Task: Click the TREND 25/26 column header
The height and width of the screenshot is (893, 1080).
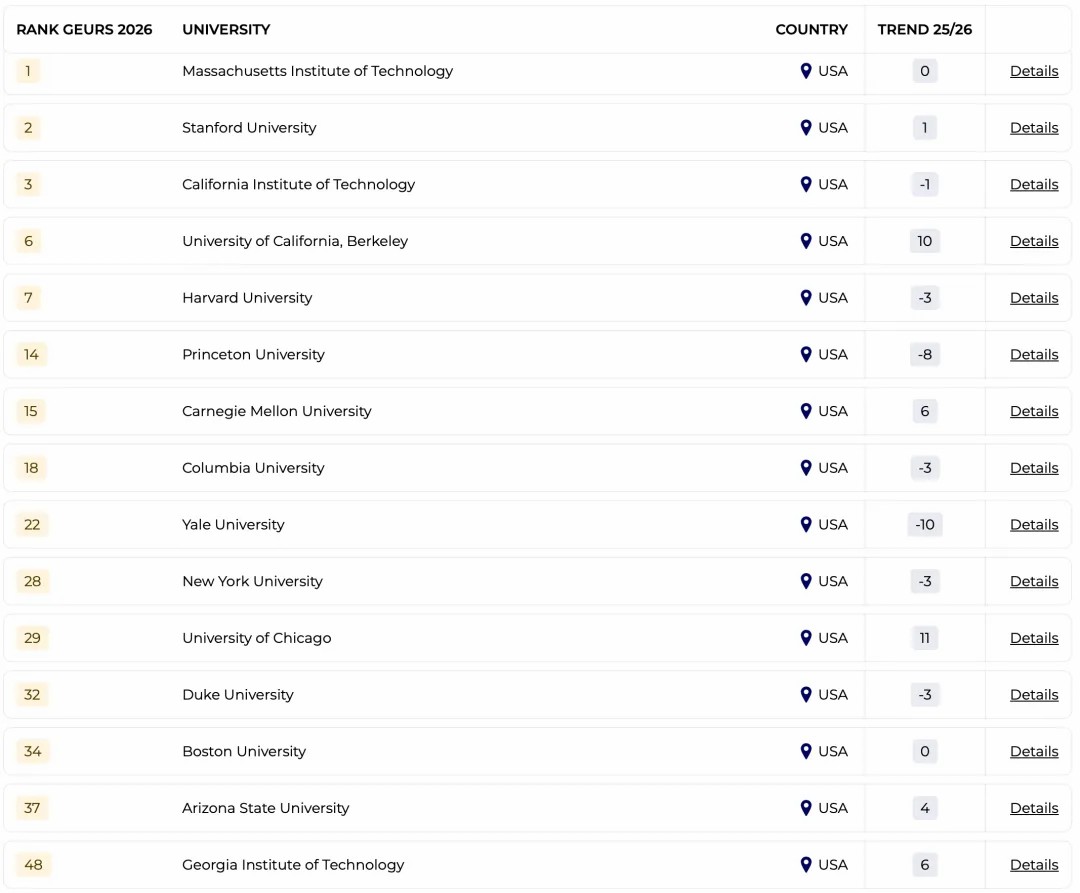Action: coord(925,30)
